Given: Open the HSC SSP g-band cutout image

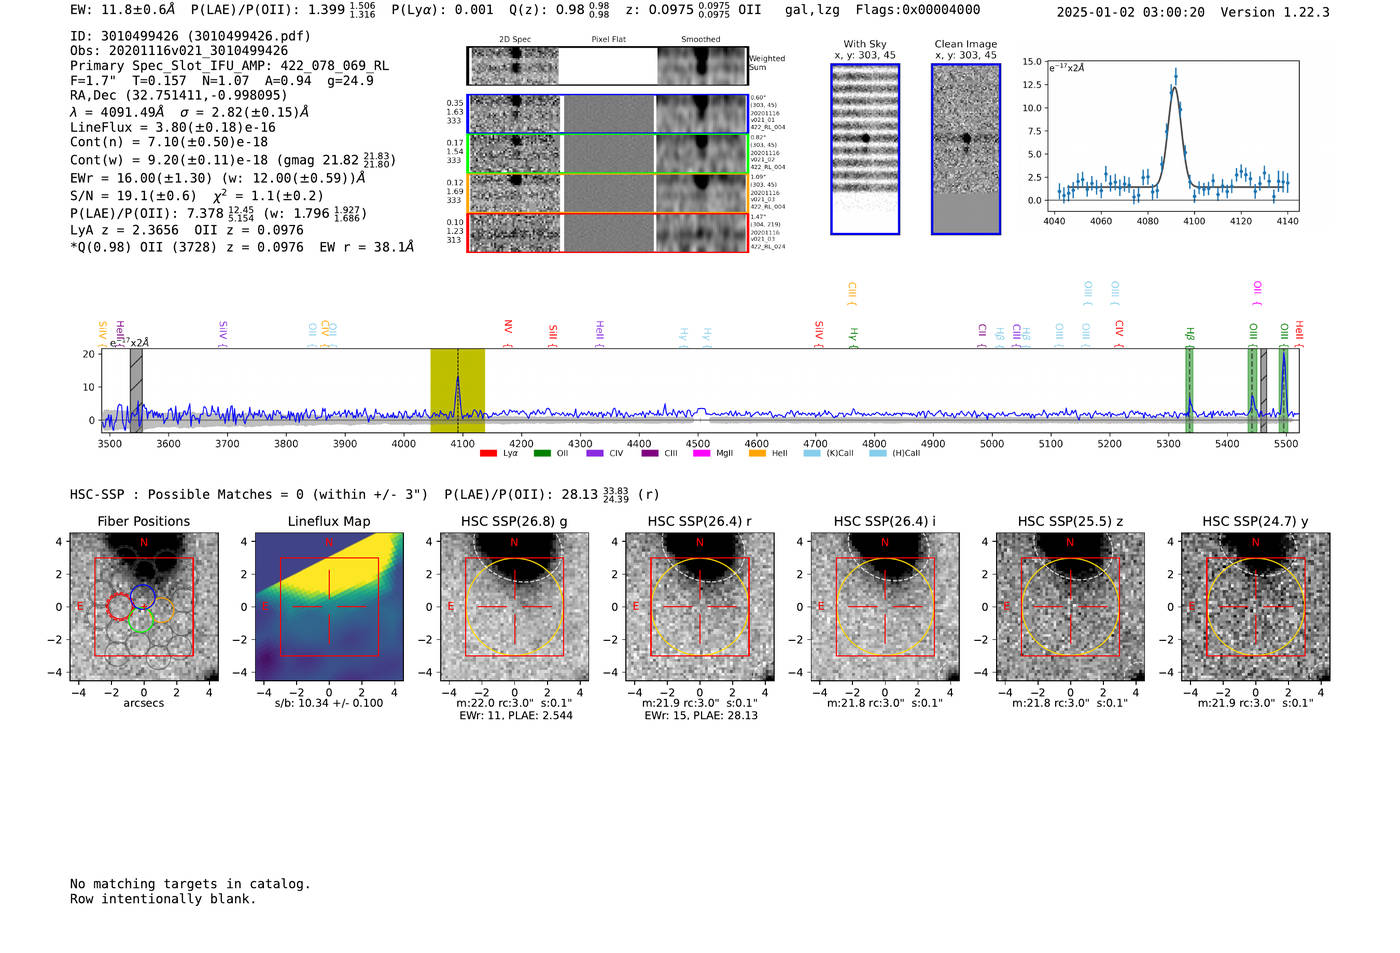Looking at the screenshot, I should pos(514,607).
